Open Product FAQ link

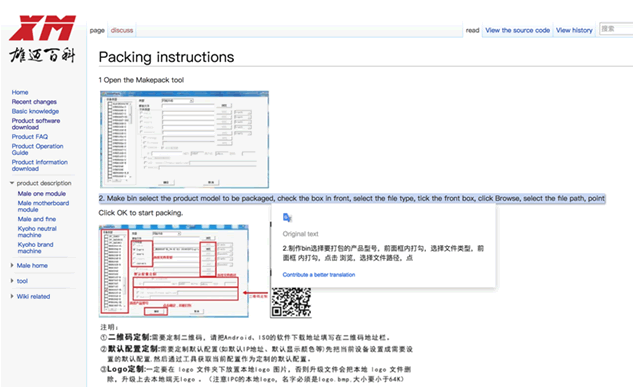pyautogui.click(x=29, y=136)
